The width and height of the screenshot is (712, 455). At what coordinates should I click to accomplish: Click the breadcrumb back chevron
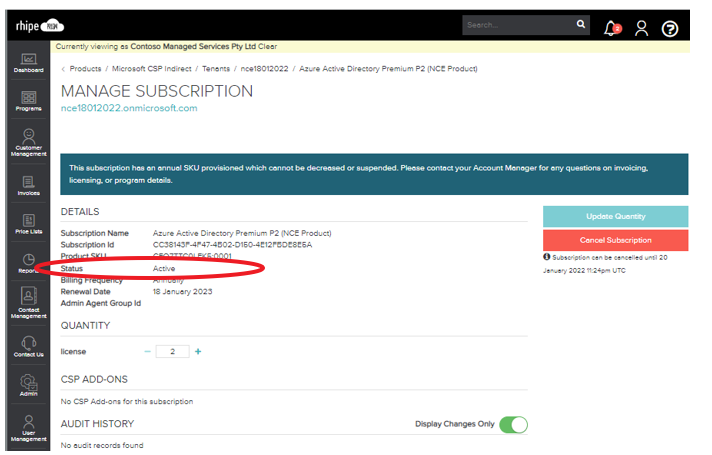(63, 69)
